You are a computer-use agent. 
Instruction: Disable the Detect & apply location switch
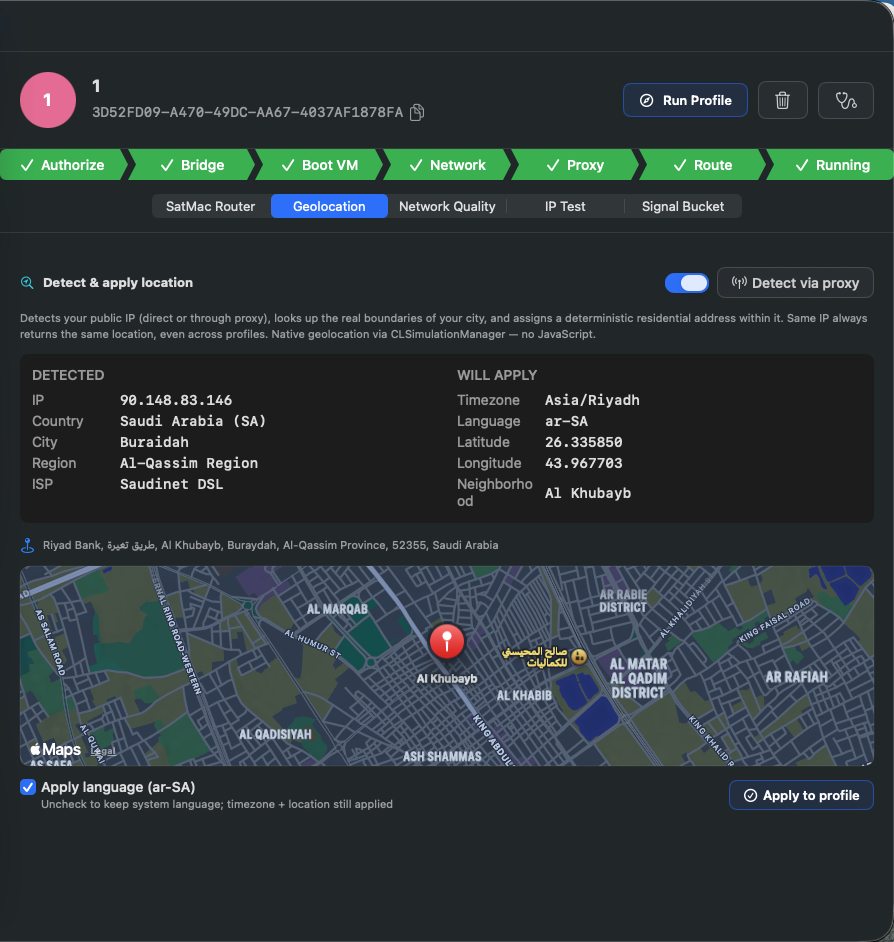pyautogui.click(x=687, y=283)
